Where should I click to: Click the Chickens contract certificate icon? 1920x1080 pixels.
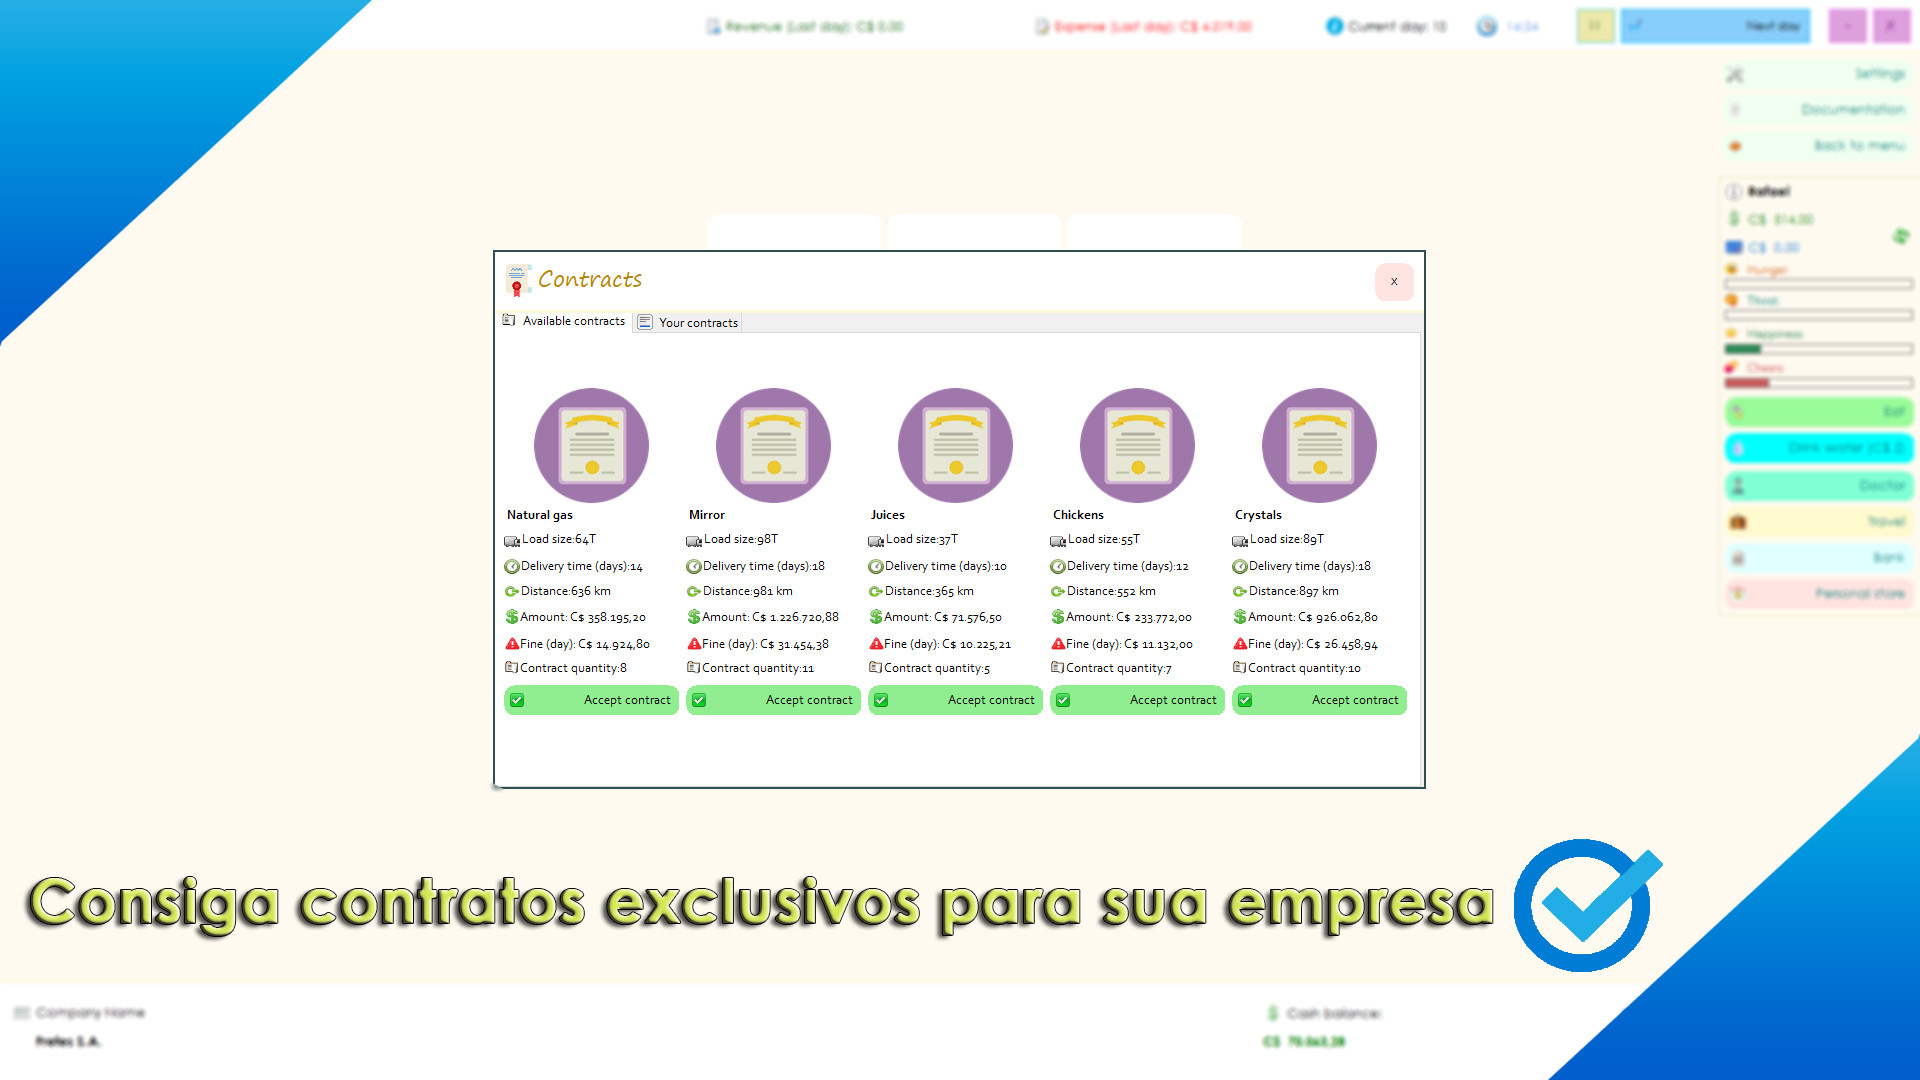(x=1137, y=445)
